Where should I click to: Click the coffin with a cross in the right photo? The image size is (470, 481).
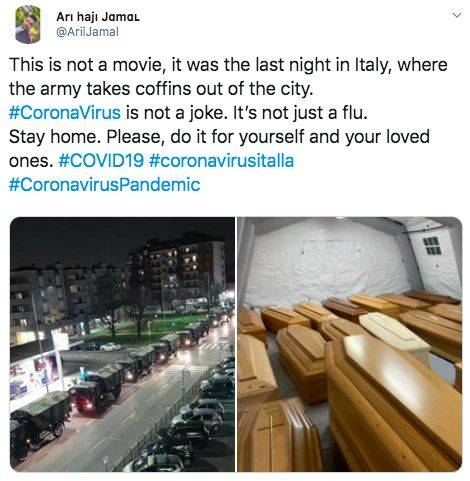[x=278, y=435]
